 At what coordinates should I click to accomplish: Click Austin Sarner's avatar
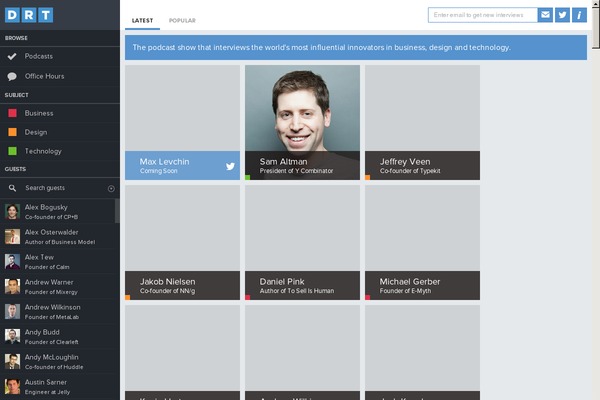(x=12, y=387)
